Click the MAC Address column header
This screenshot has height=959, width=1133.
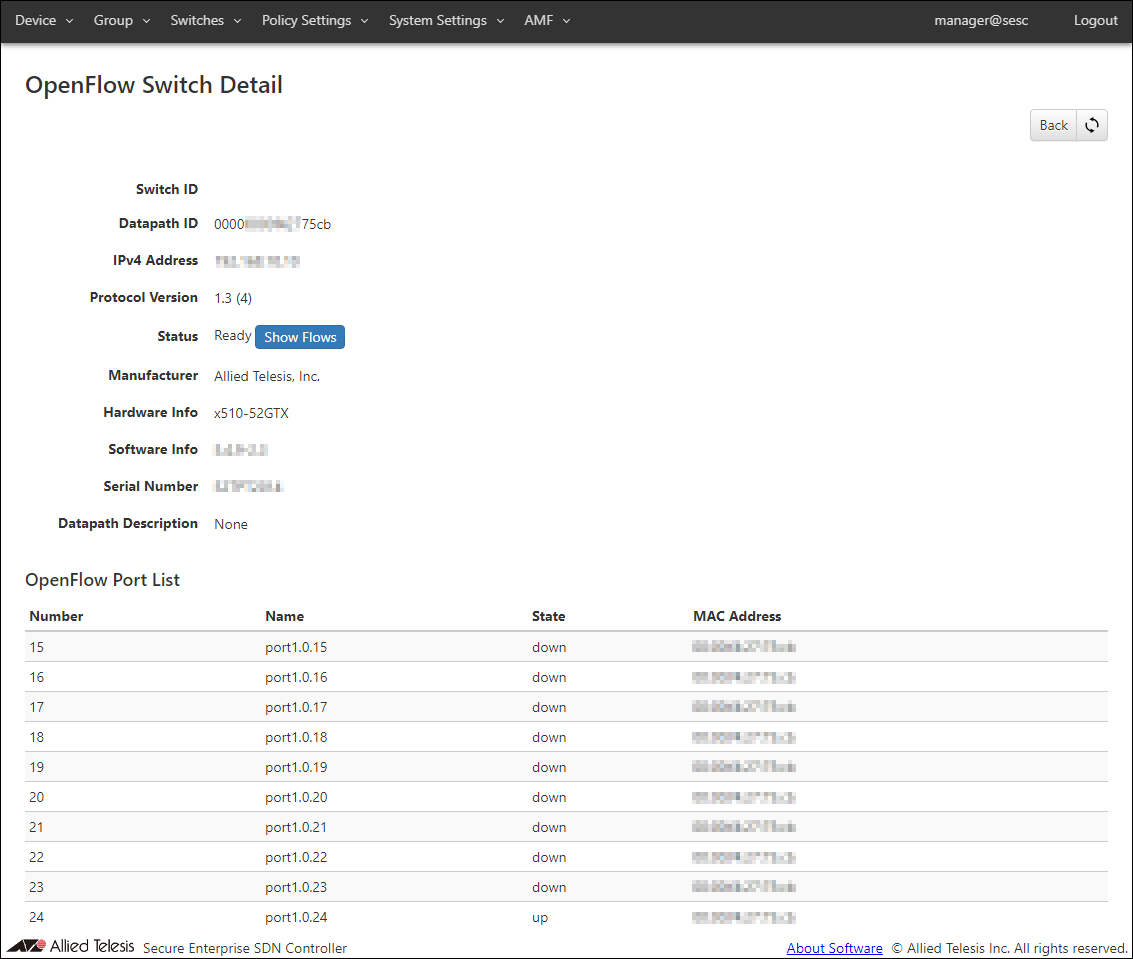coord(737,616)
